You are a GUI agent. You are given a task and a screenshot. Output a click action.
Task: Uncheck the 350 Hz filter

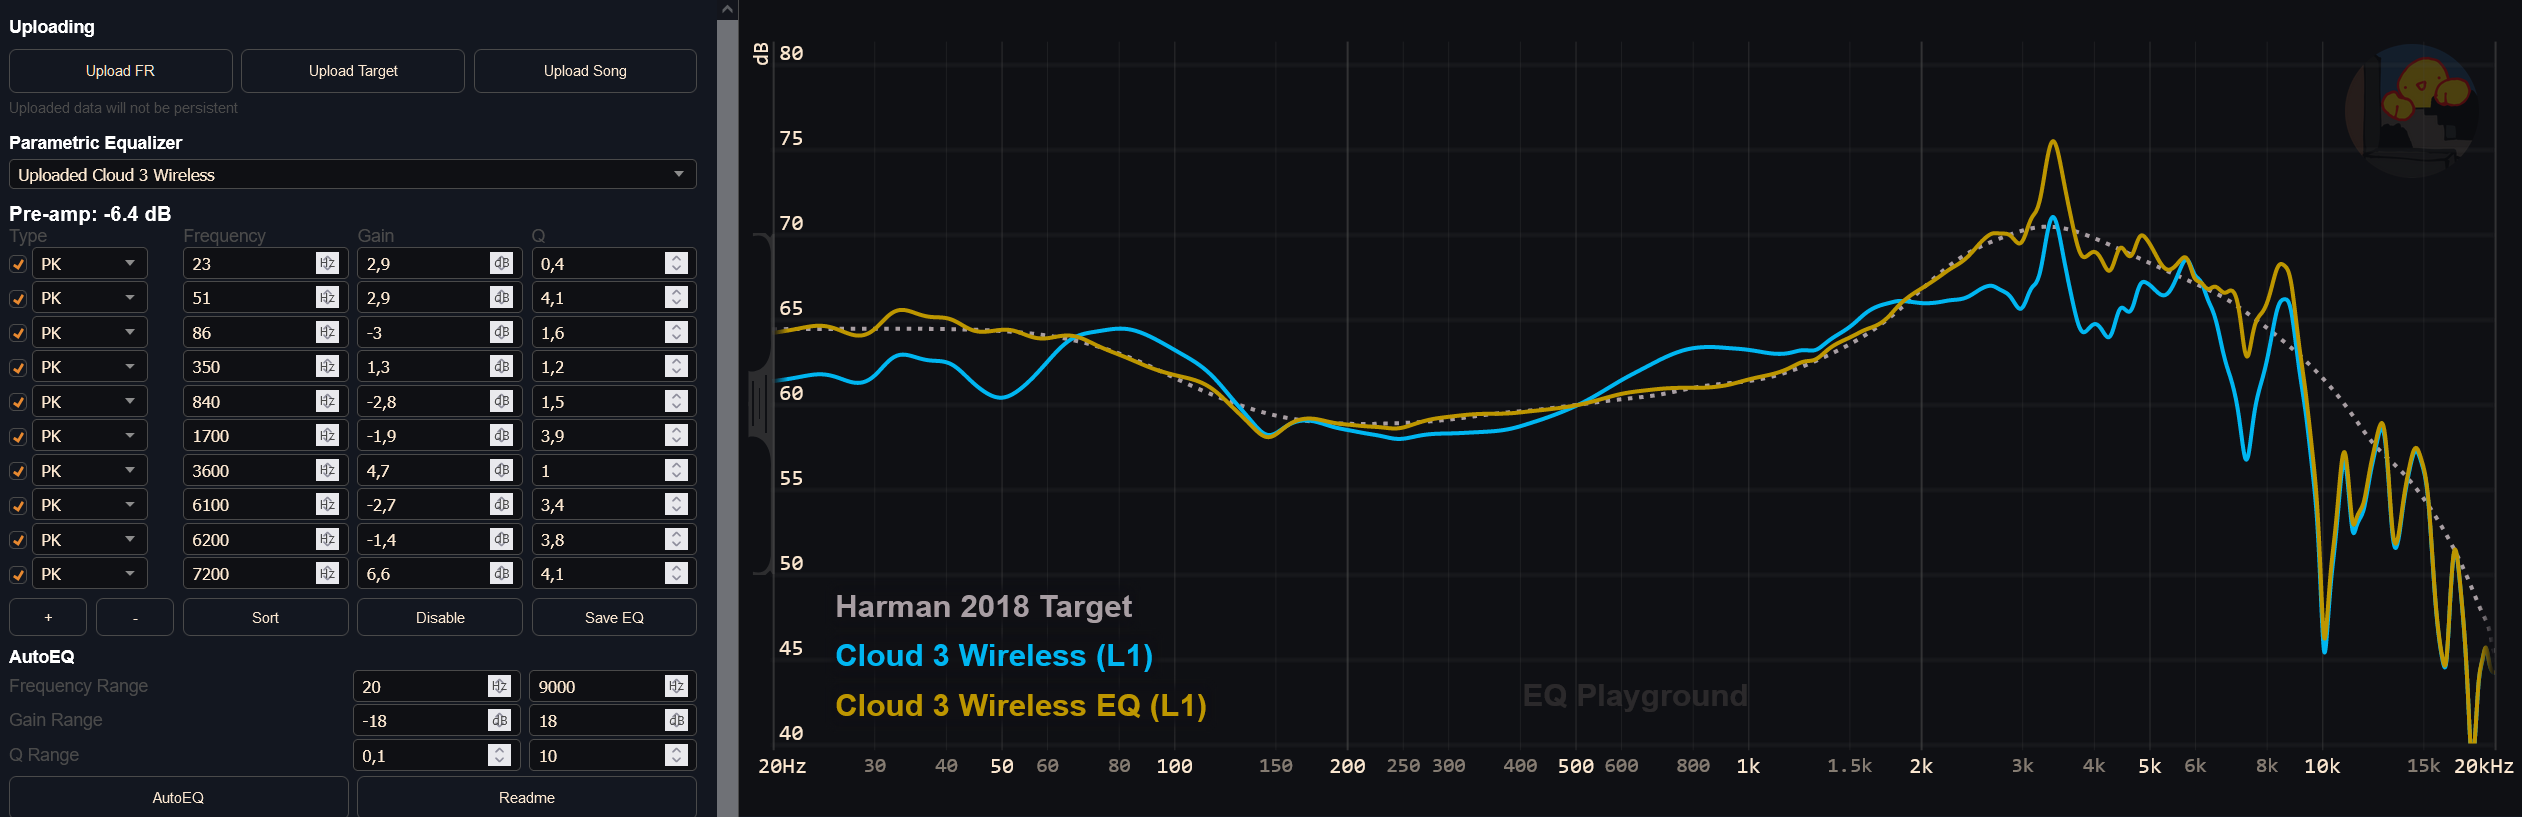pos(18,367)
